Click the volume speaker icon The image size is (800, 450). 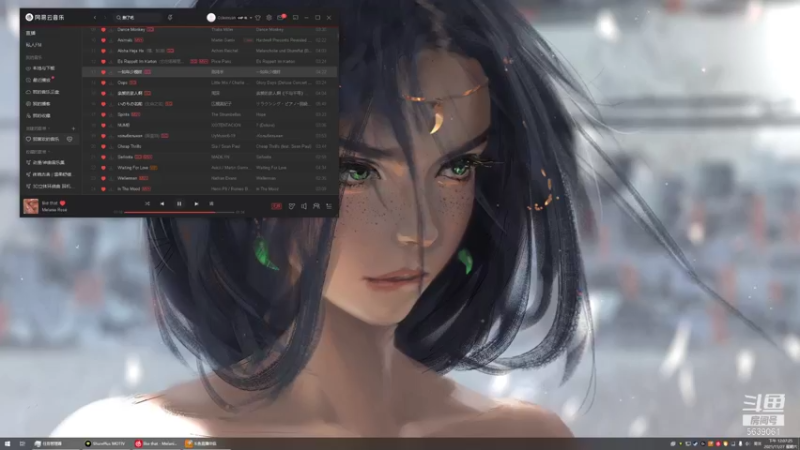coord(304,206)
